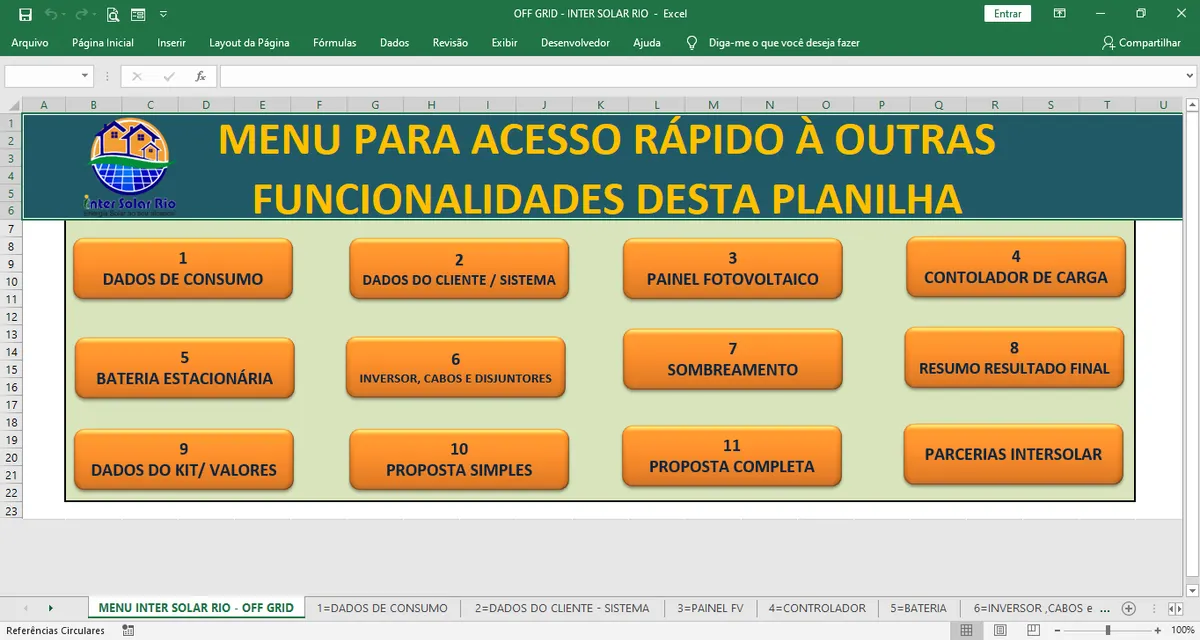The height and width of the screenshot is (640, 1200).
Task: Click the 11 PROPOSTA COMPLETA button
Action: pos(731,456)
